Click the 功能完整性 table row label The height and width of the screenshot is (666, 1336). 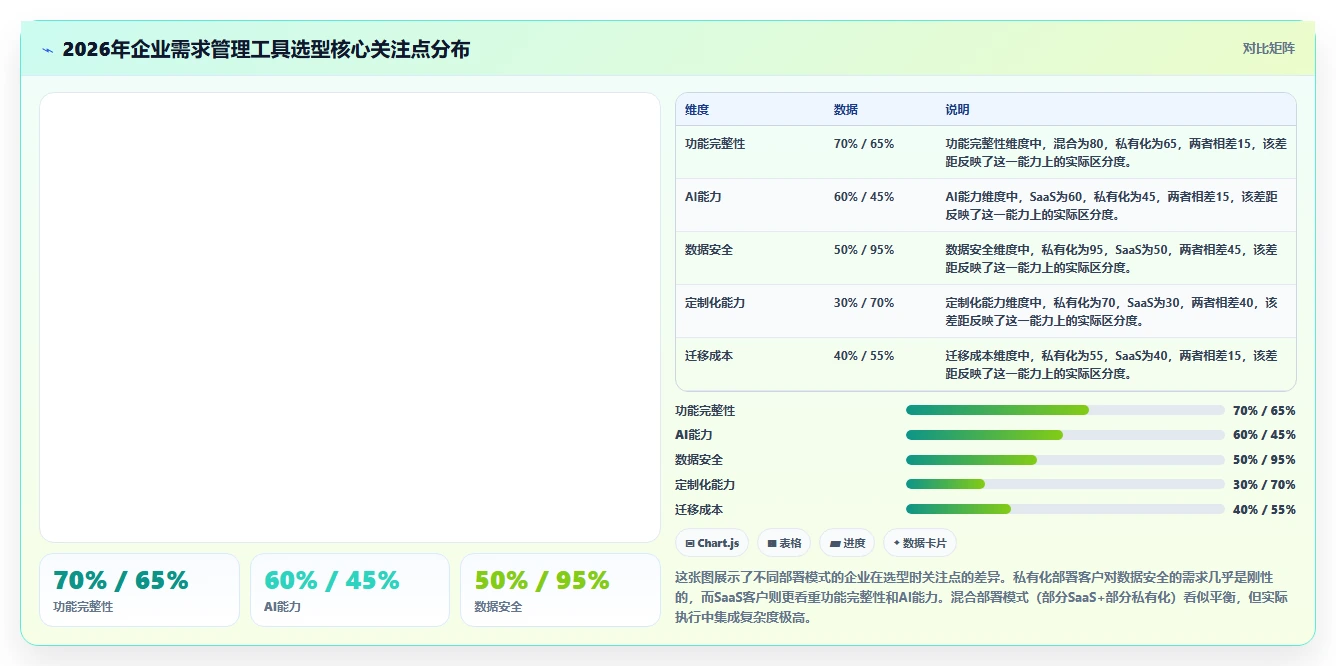(x=715, y=144)
